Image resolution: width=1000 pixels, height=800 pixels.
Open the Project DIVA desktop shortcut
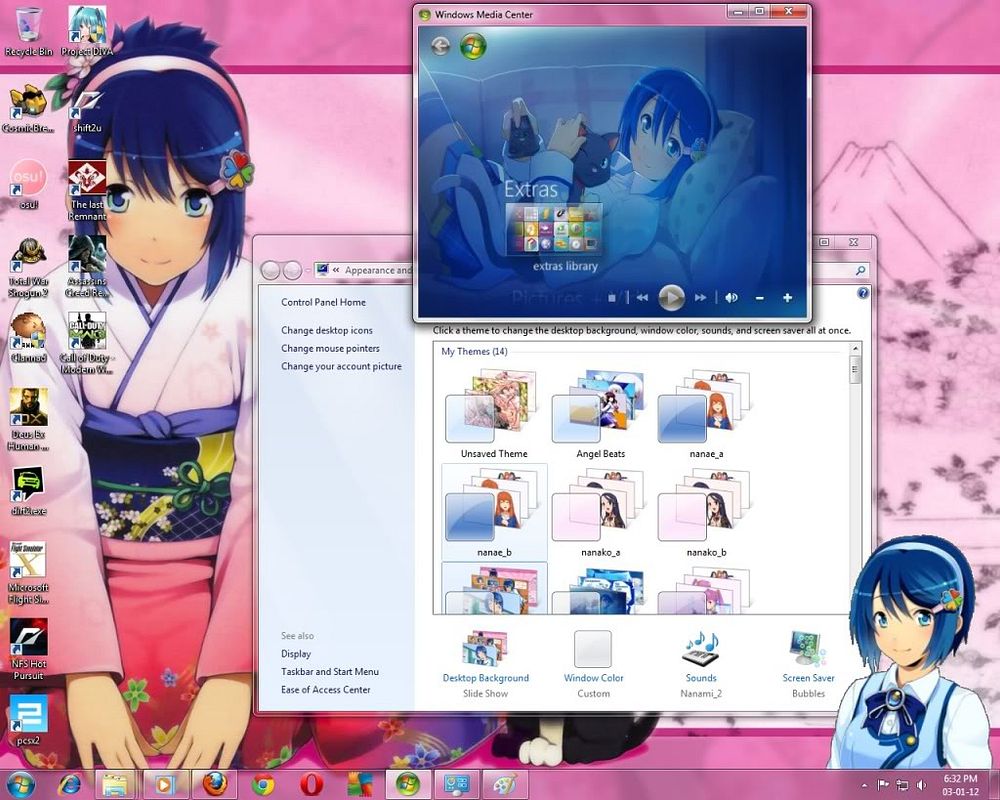87,31
